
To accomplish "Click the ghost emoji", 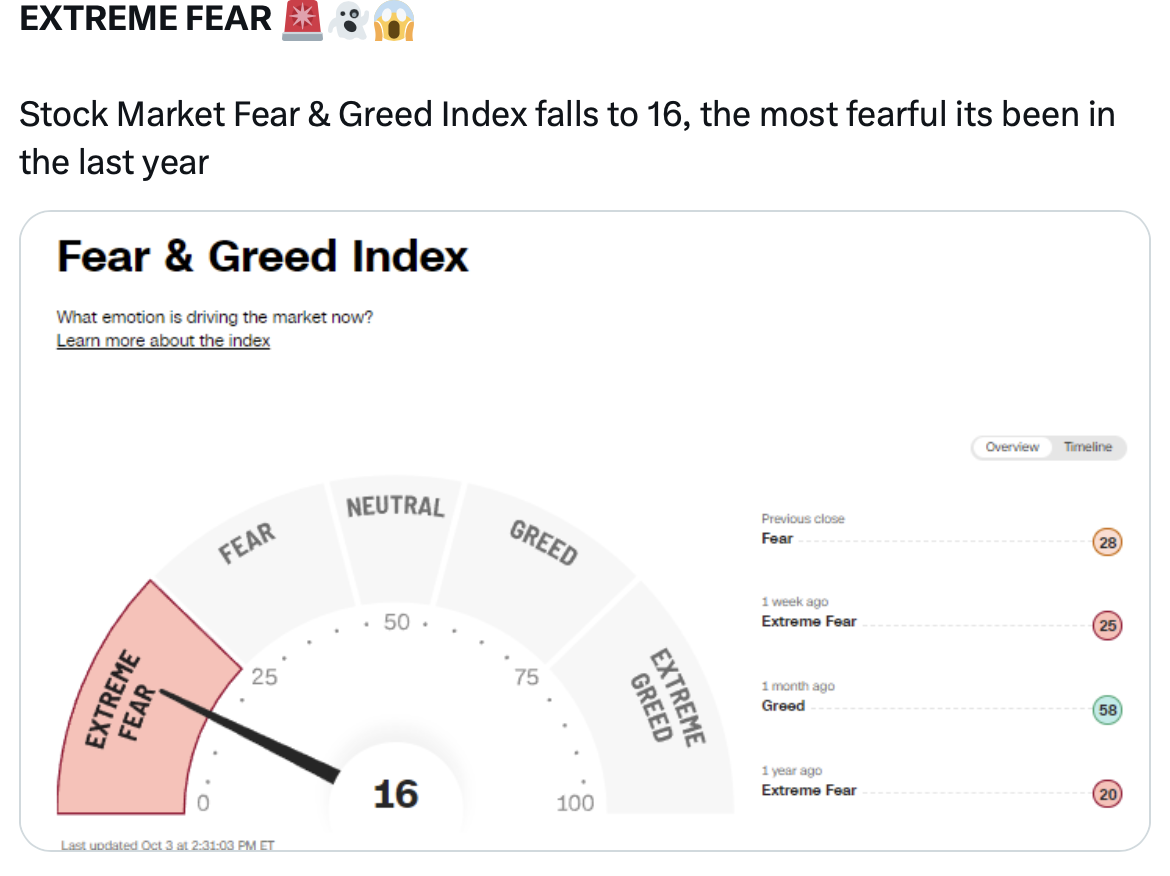I will 348,21.
